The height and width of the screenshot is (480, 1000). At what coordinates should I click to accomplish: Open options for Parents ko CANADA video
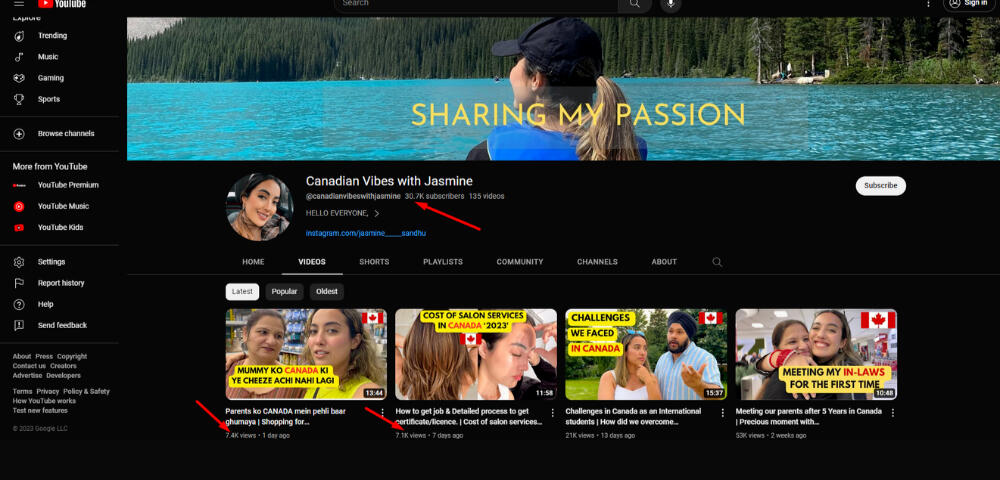click(x=383, y=412)
